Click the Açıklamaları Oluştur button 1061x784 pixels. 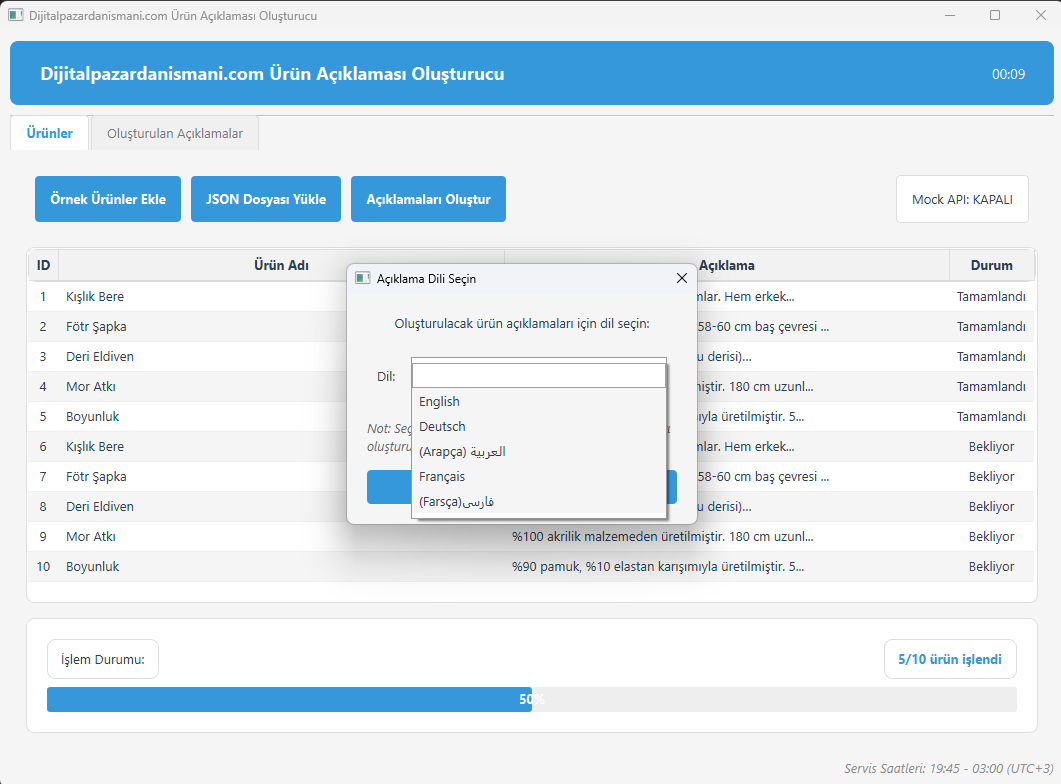pyautogui.click(x=428, y=199)
